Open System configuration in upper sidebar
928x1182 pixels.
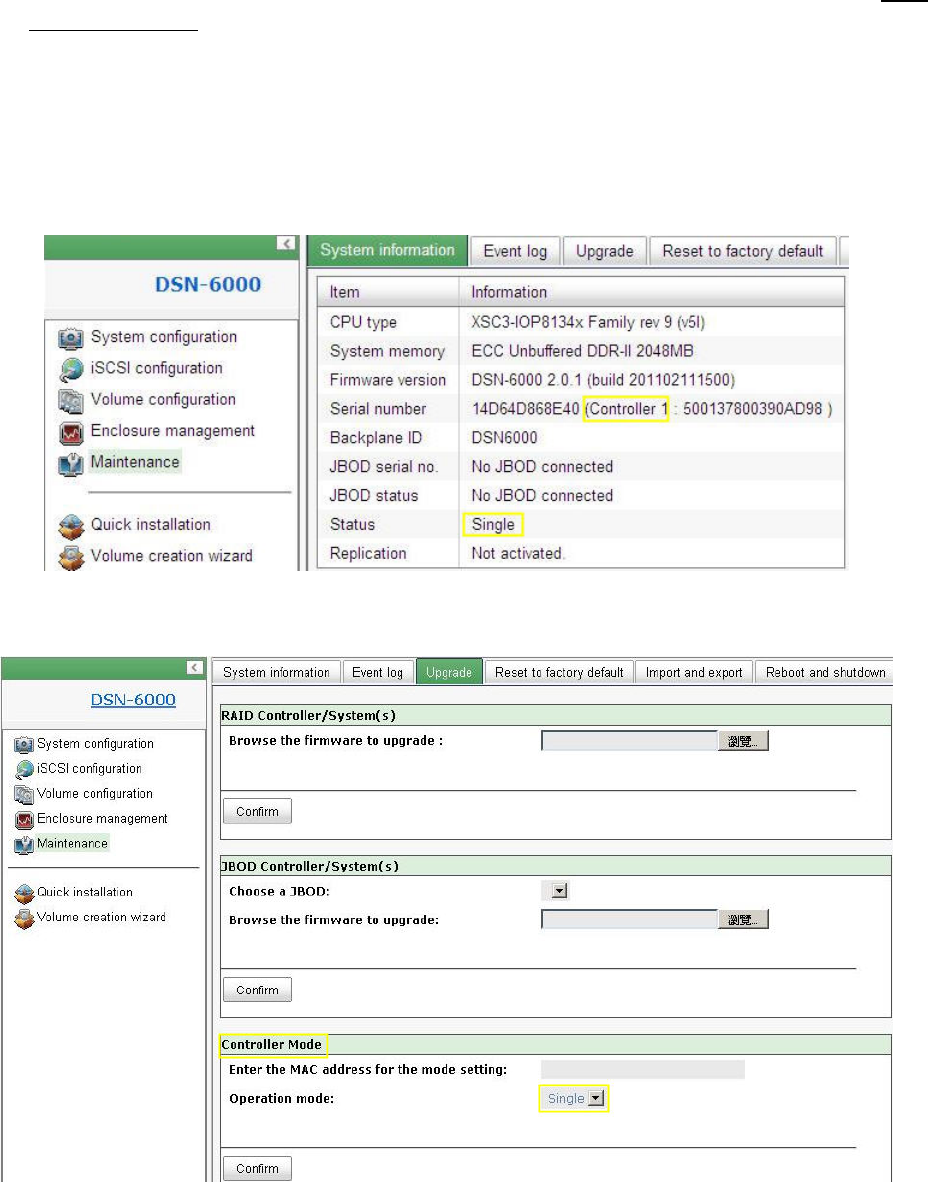164,337
